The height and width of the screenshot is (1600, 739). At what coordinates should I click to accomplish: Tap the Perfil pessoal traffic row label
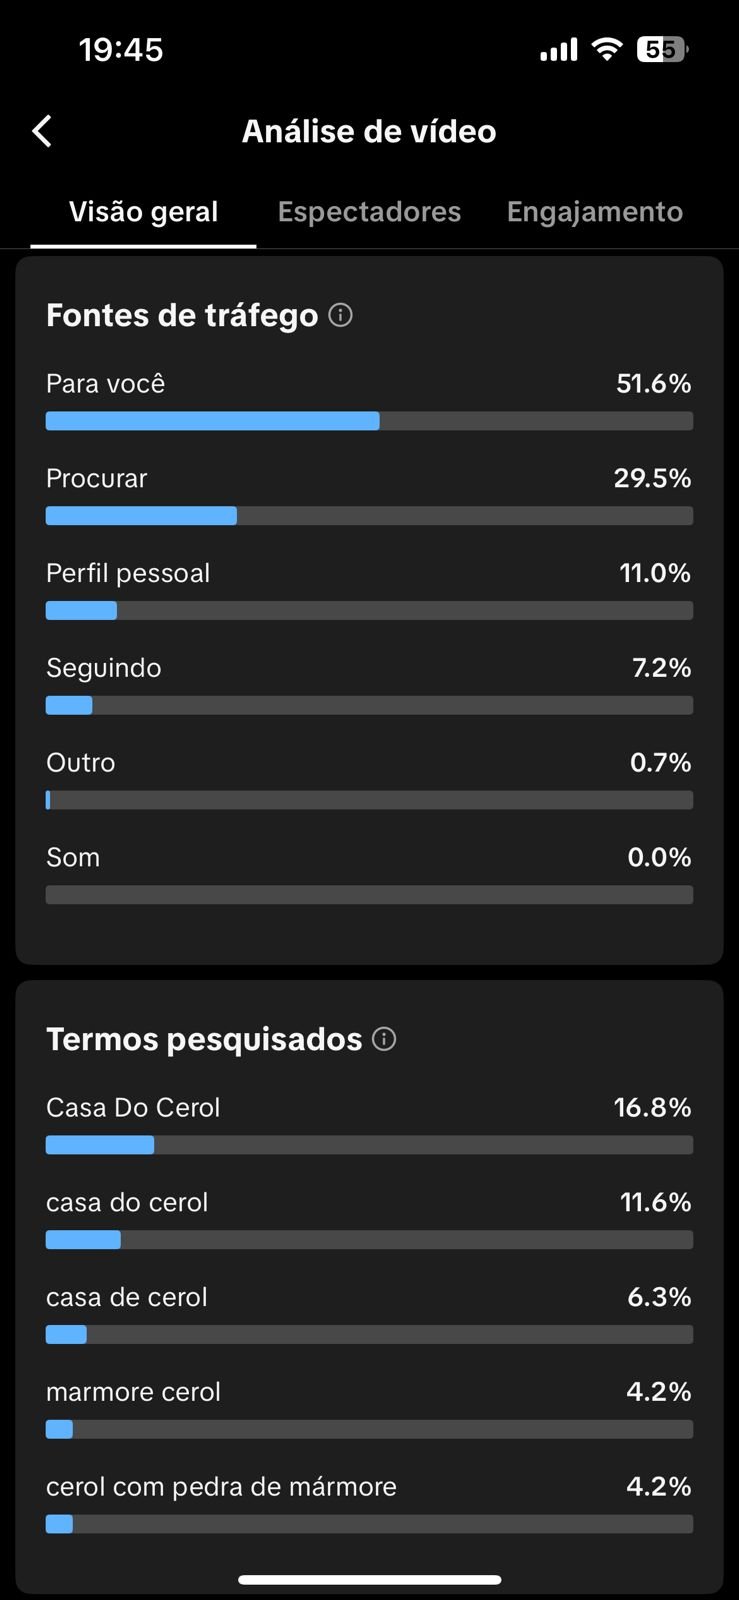click(128, 573)
